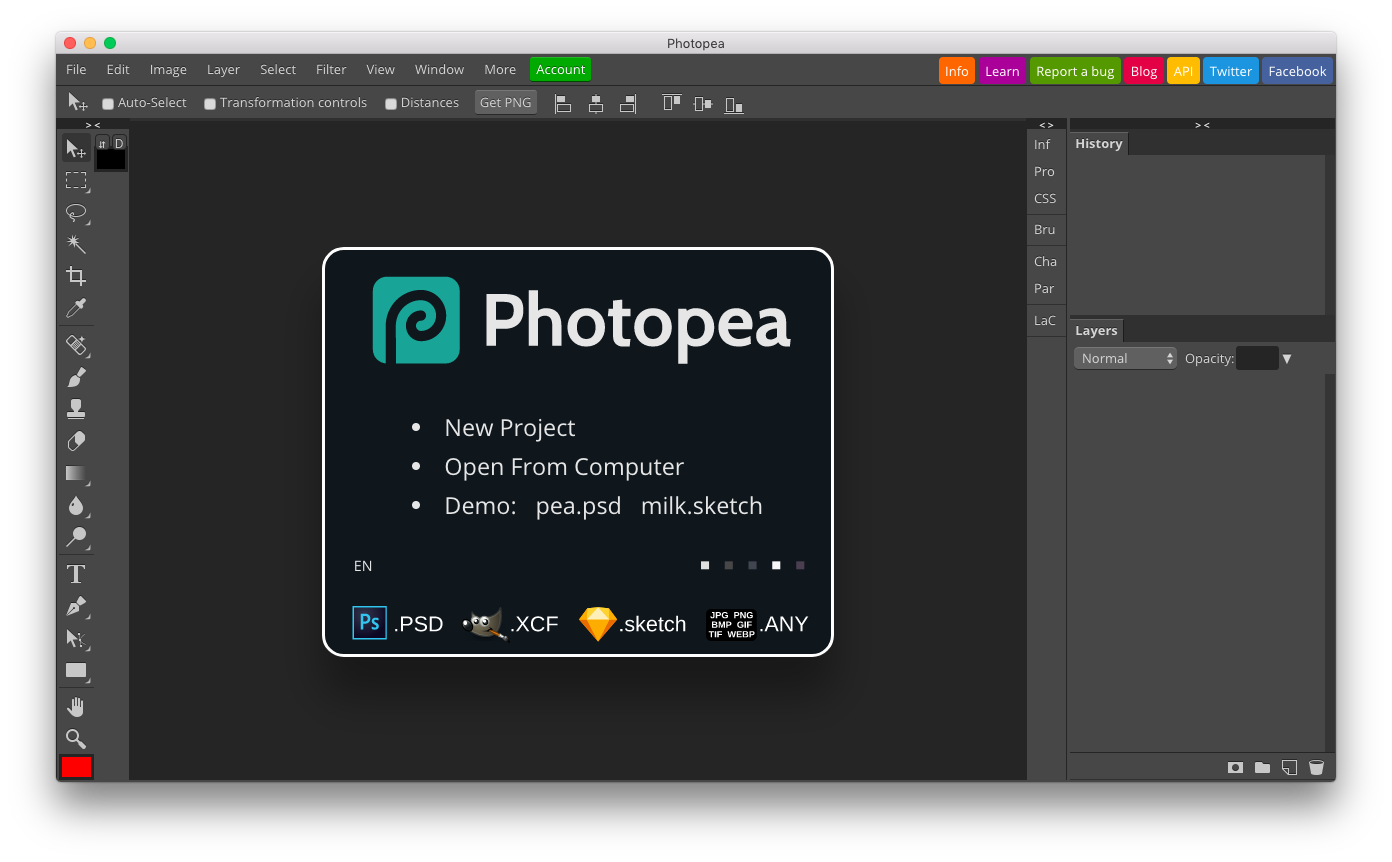Open the Opacity slider arrow dropdown

pos(1287,359)
